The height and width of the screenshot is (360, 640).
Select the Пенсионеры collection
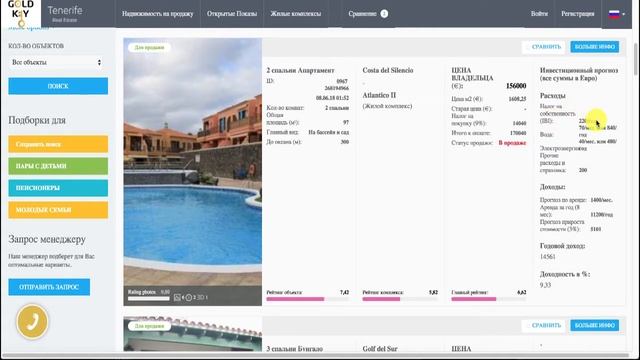tap(58, 188)
